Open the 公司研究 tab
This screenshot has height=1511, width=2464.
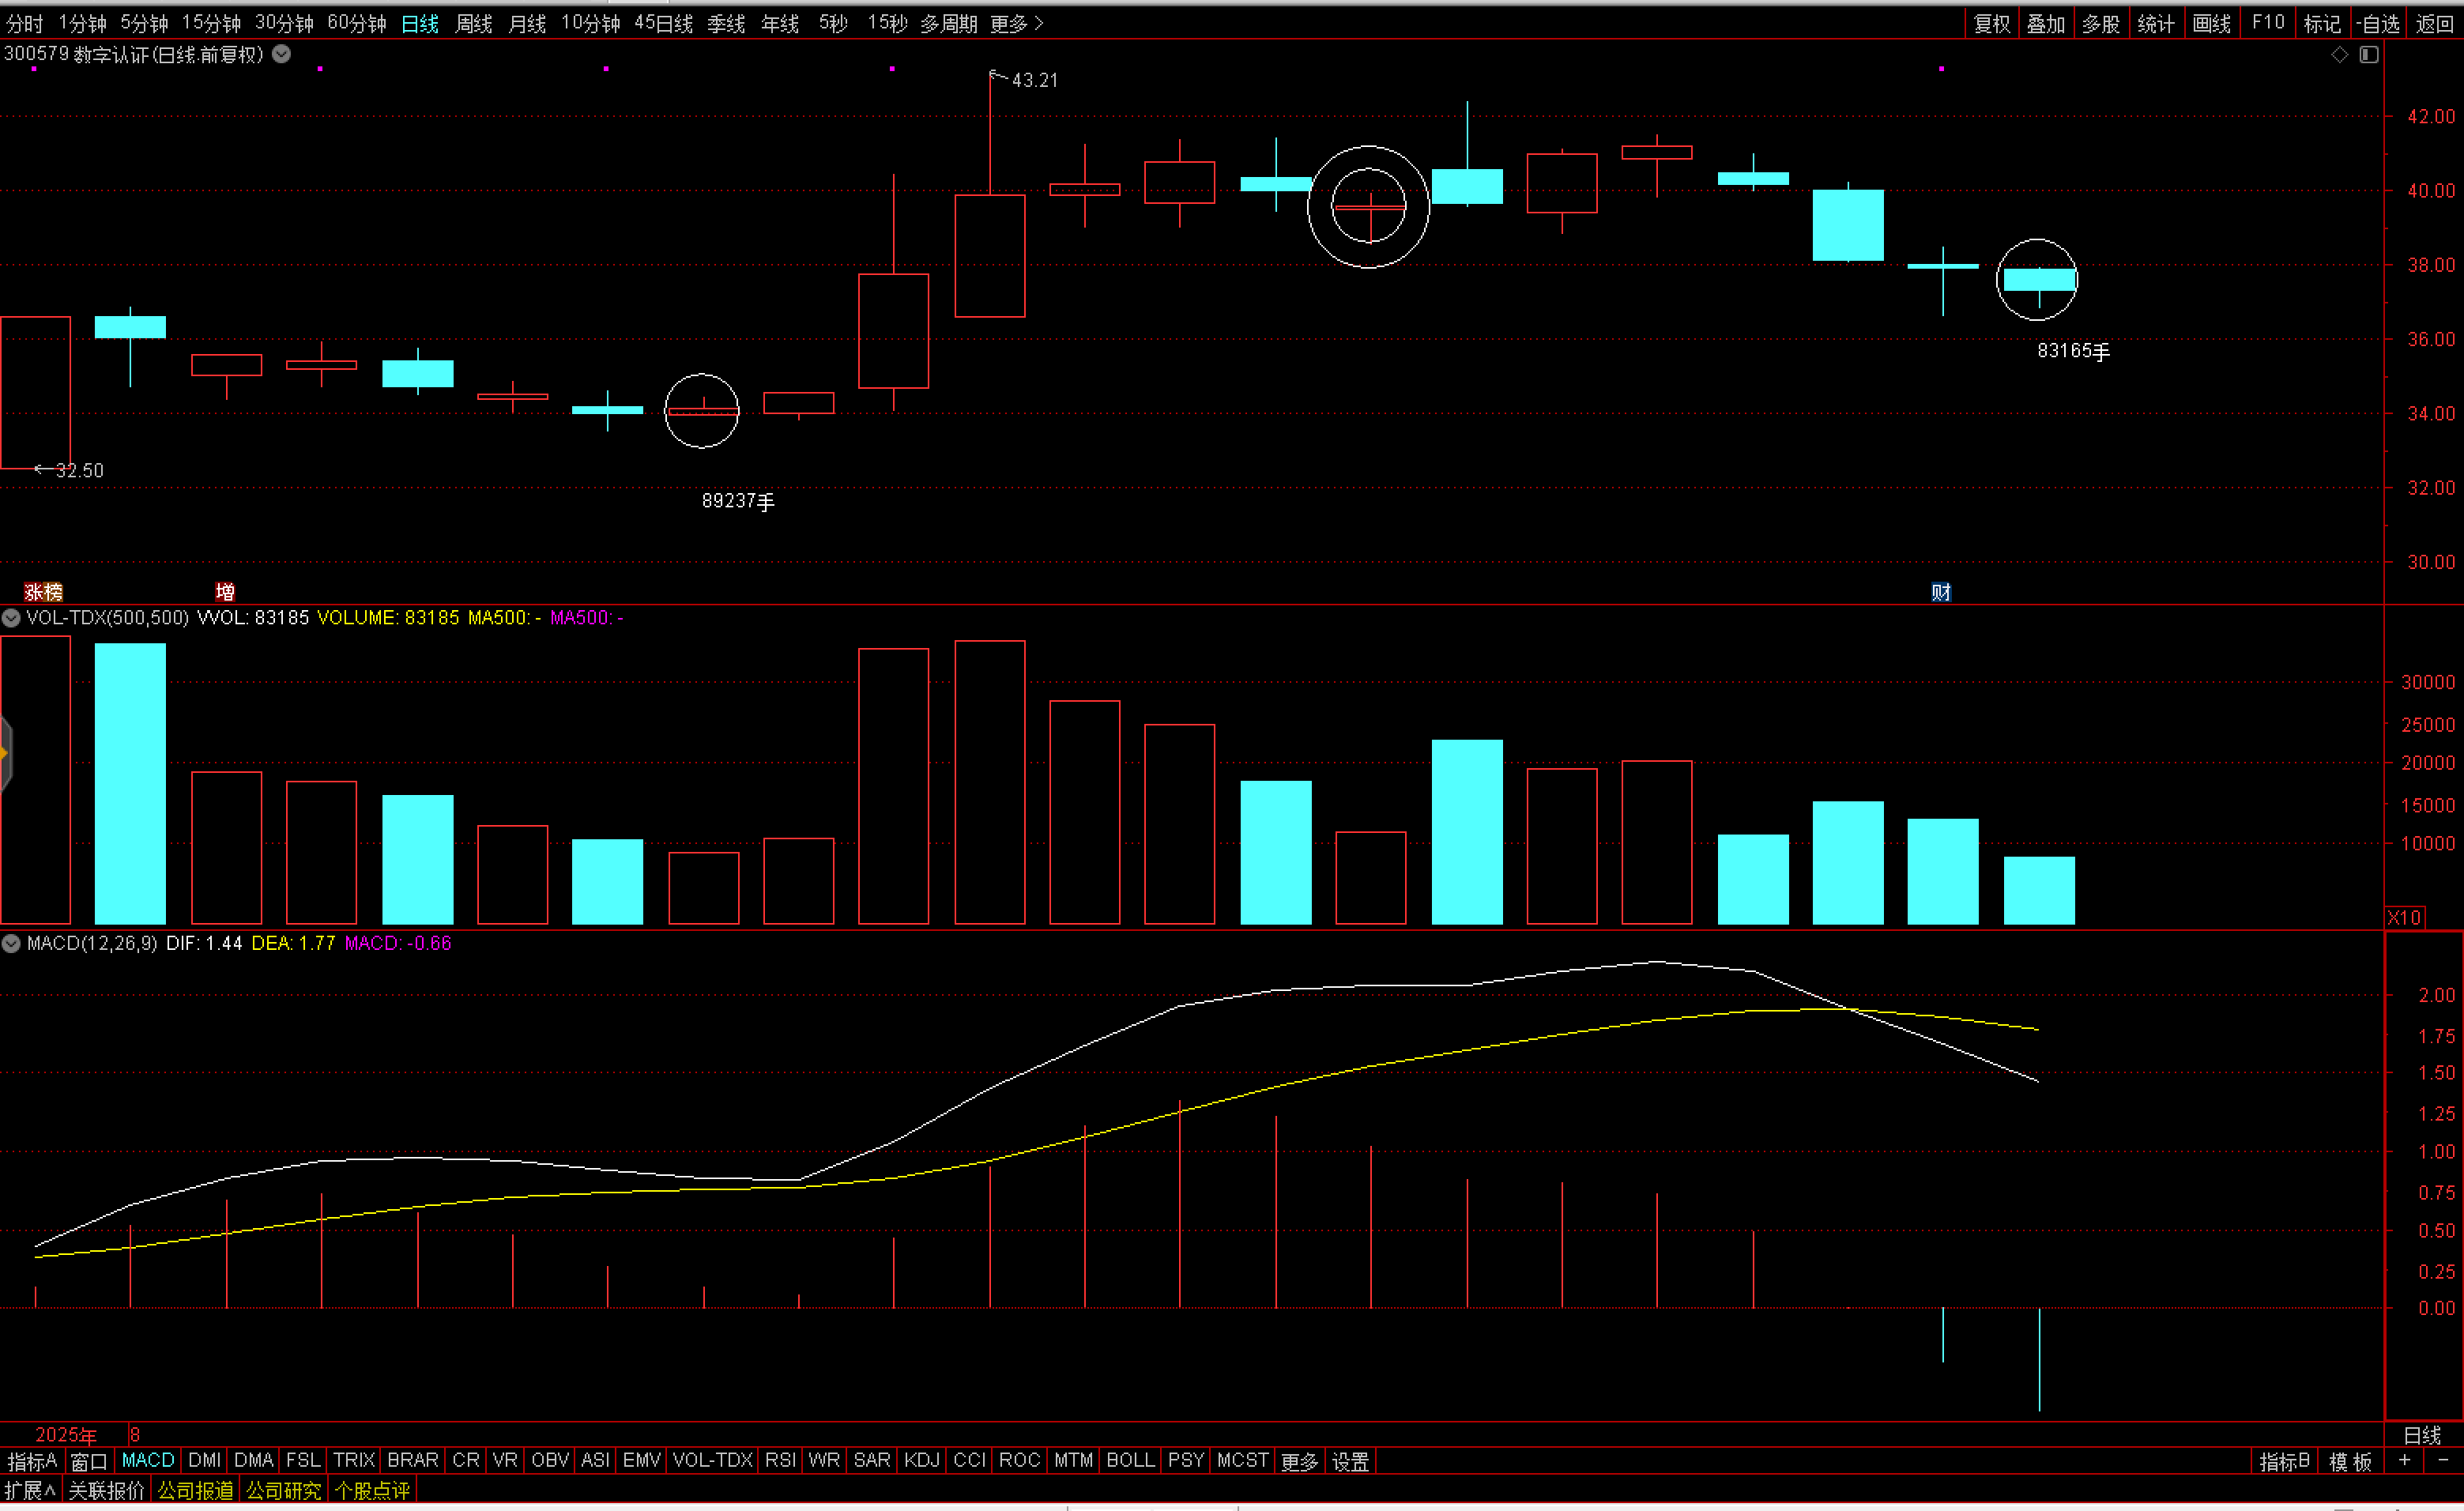point(283,1490)
